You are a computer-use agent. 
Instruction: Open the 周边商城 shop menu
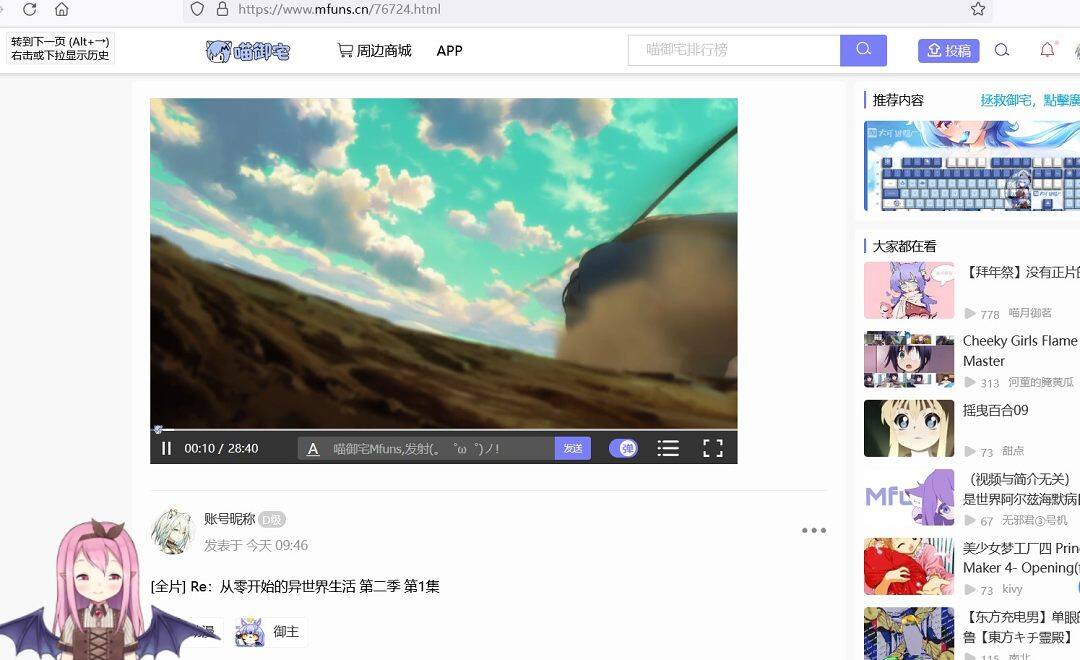tap(375, 50)
